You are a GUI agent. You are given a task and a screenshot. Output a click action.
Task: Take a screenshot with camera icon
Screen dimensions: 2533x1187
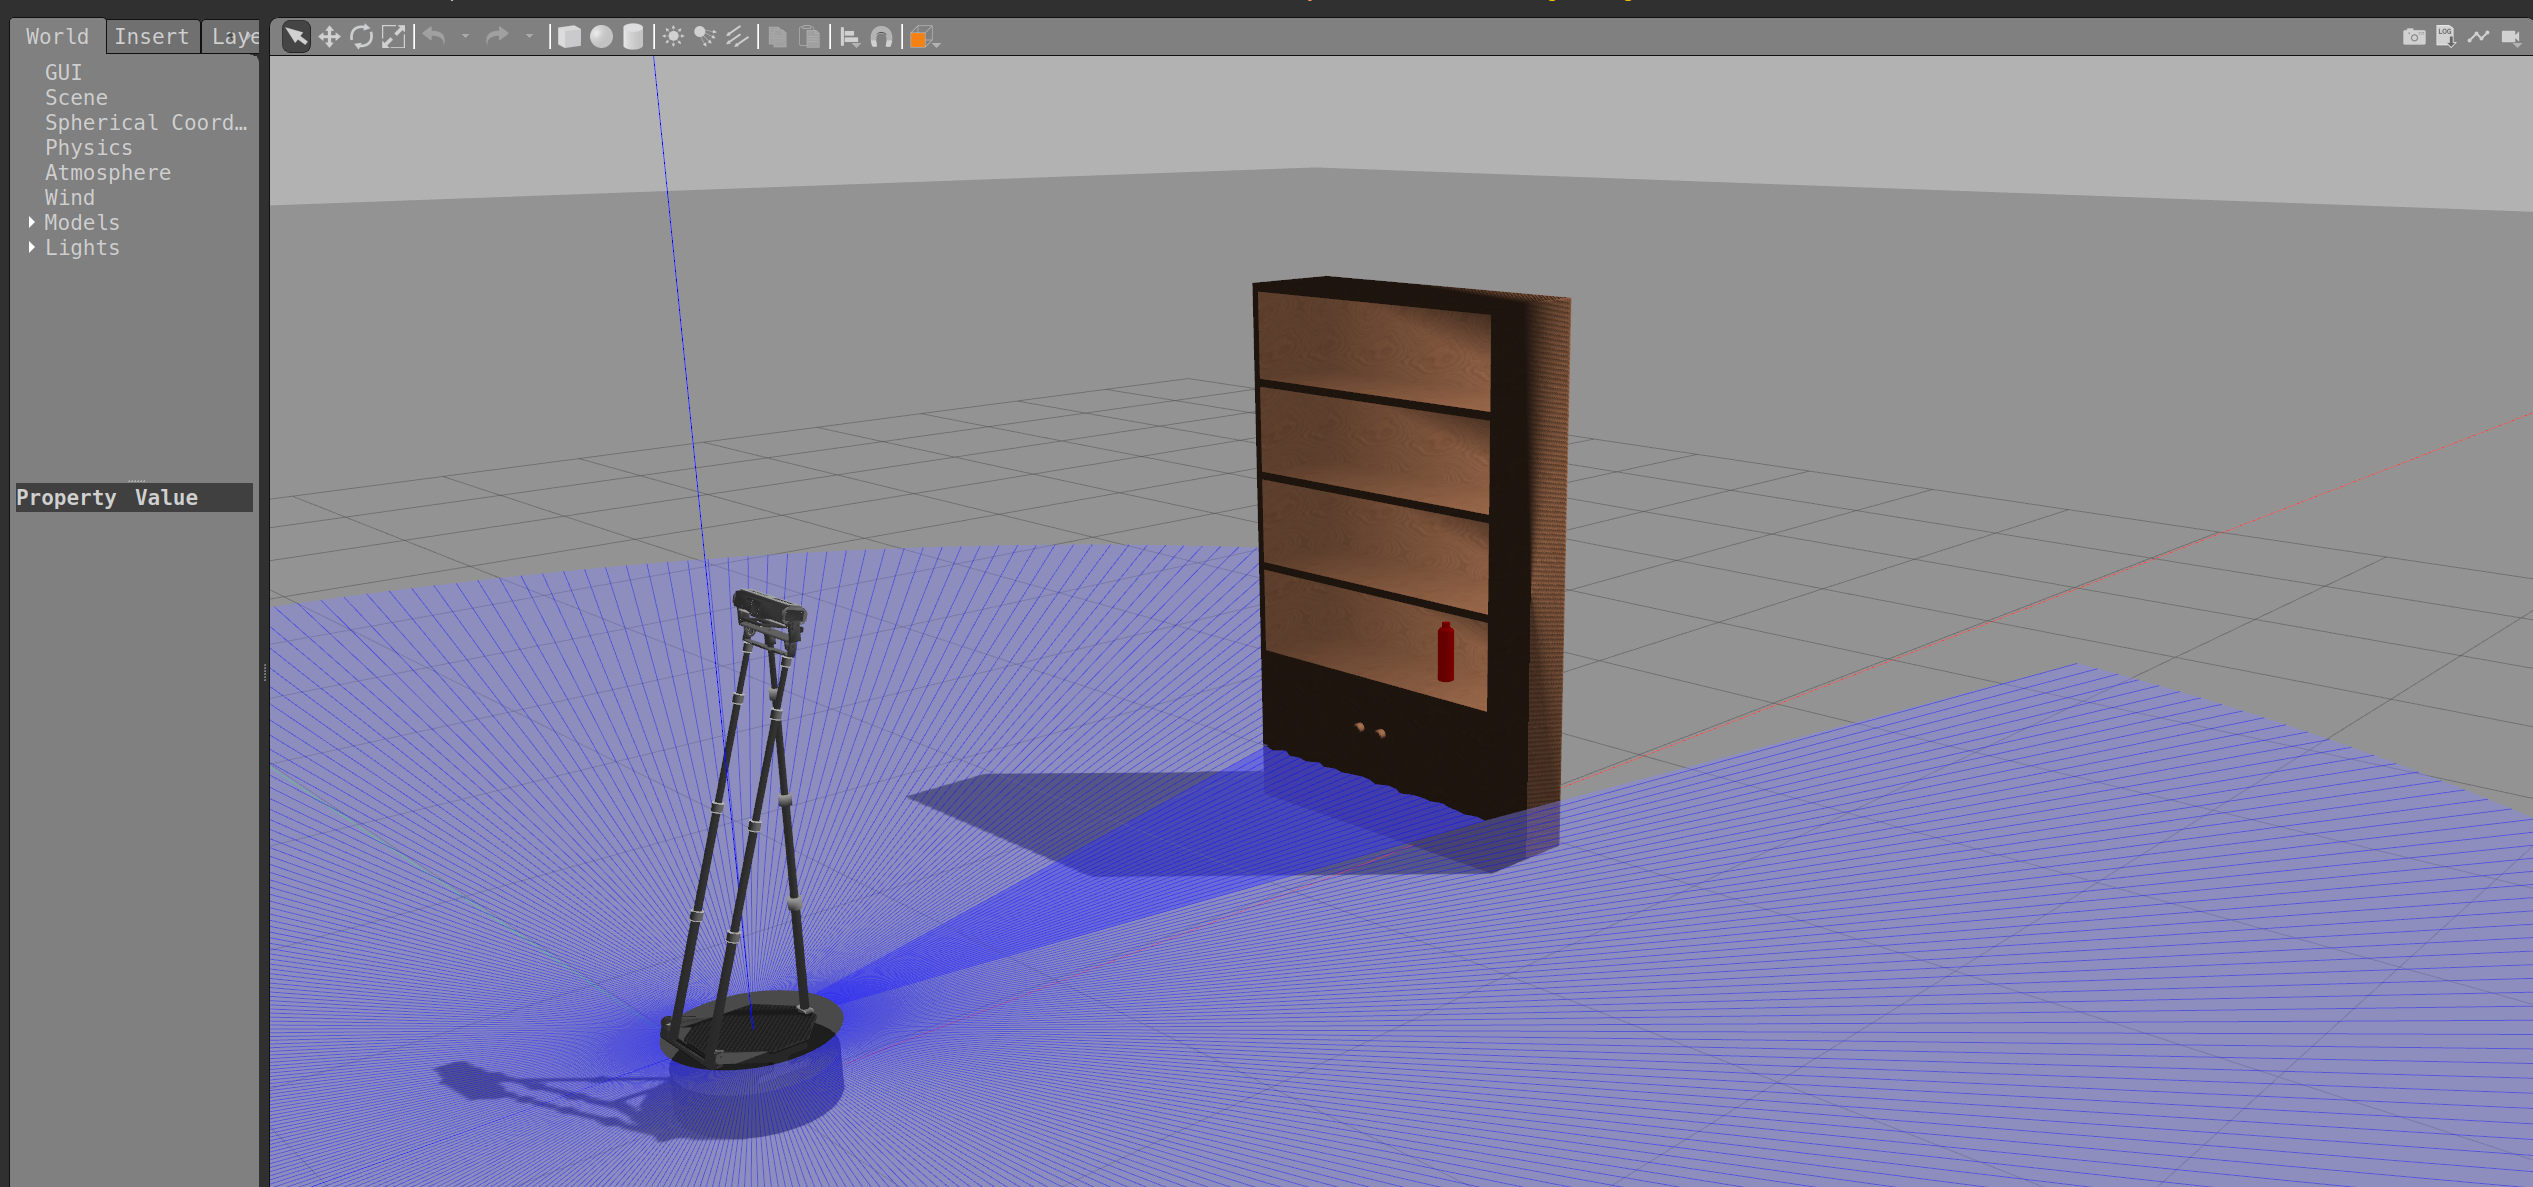(2413, 37)
